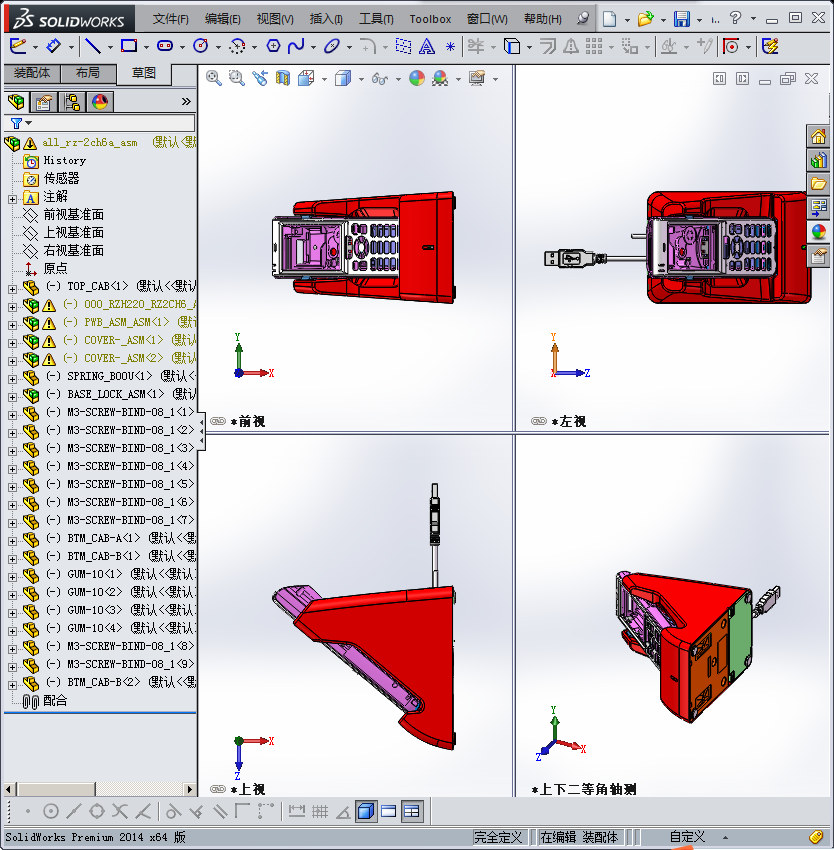Expand the BASE_LOCK_ASM<1> component
This screenshot has width=834, height=850.
(12, 397)
